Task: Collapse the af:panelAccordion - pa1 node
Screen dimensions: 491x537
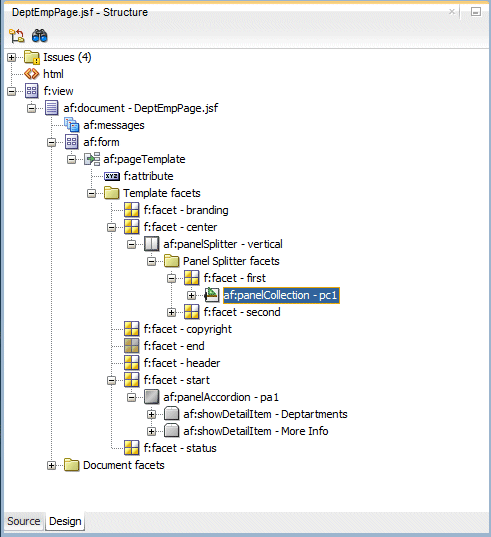Action: pyautogui.click(x=131, y=398)
